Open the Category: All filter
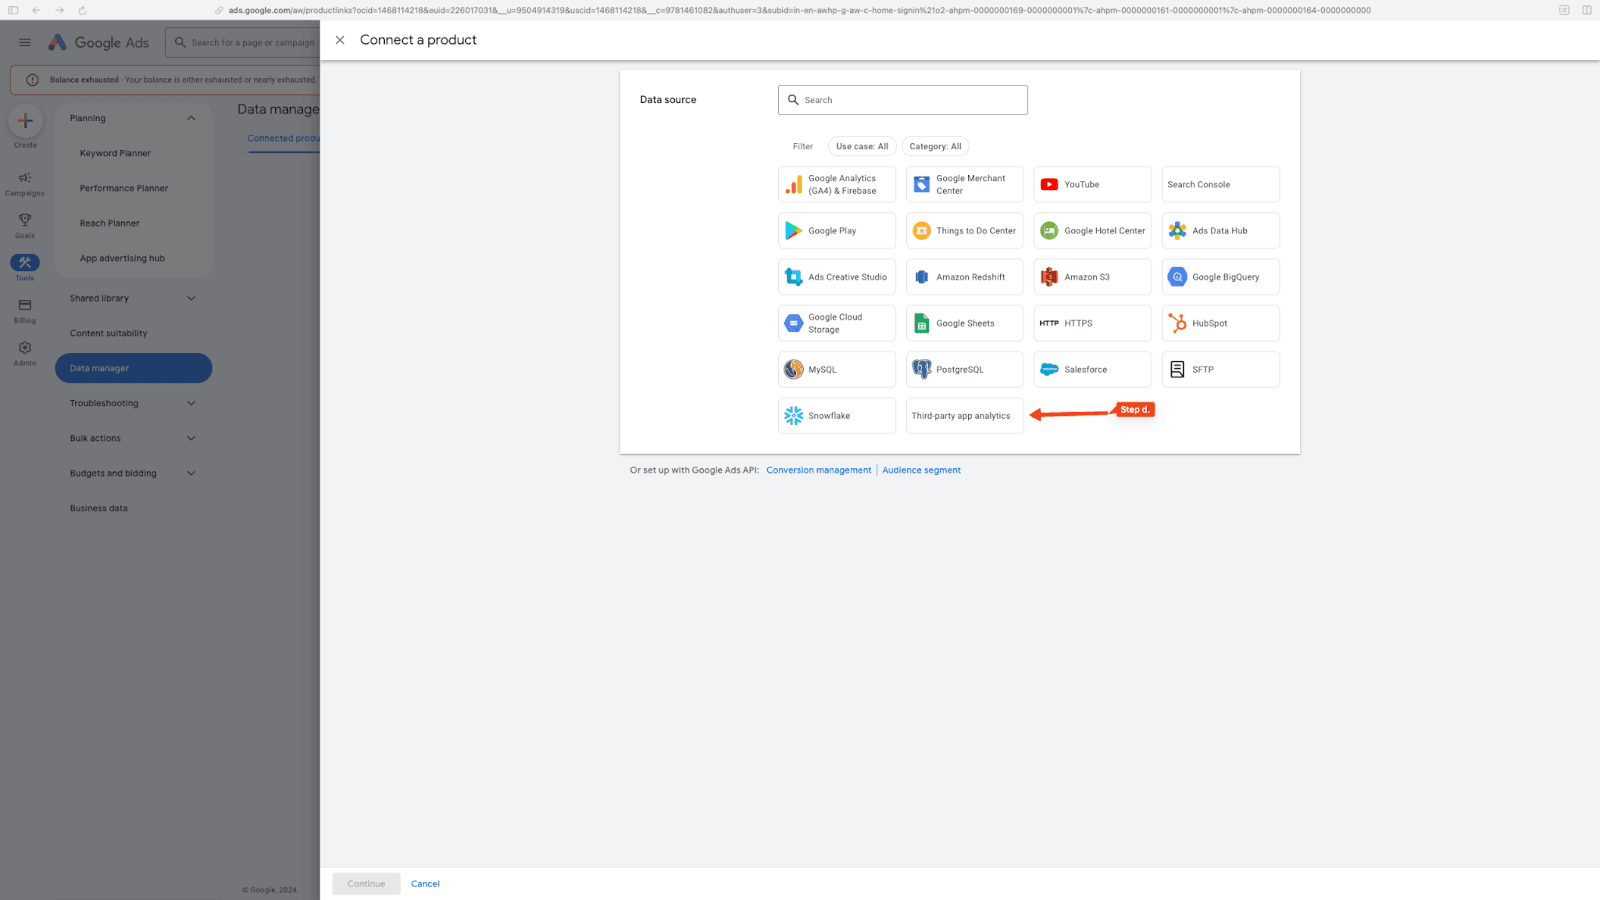Viewport: 1600px width, 900px height. pos(935,146)
